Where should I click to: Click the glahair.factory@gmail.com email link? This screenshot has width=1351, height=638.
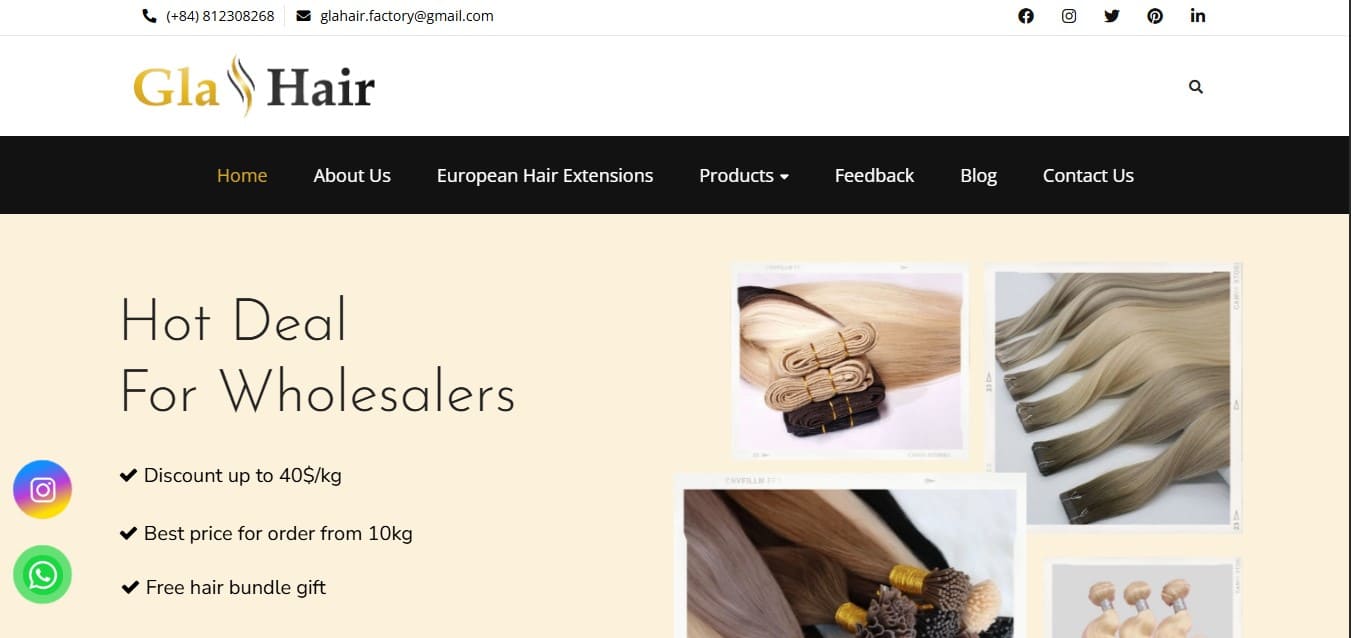[x=407, y=16]
